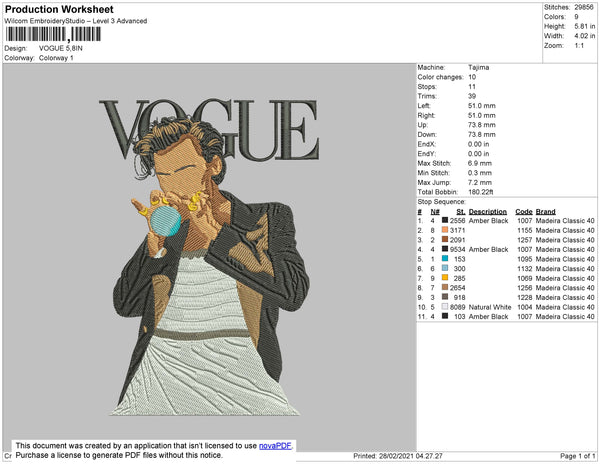Click the "Brand" column header
Image resolution: width=600 pixels, height=464 pixels.
545,212
